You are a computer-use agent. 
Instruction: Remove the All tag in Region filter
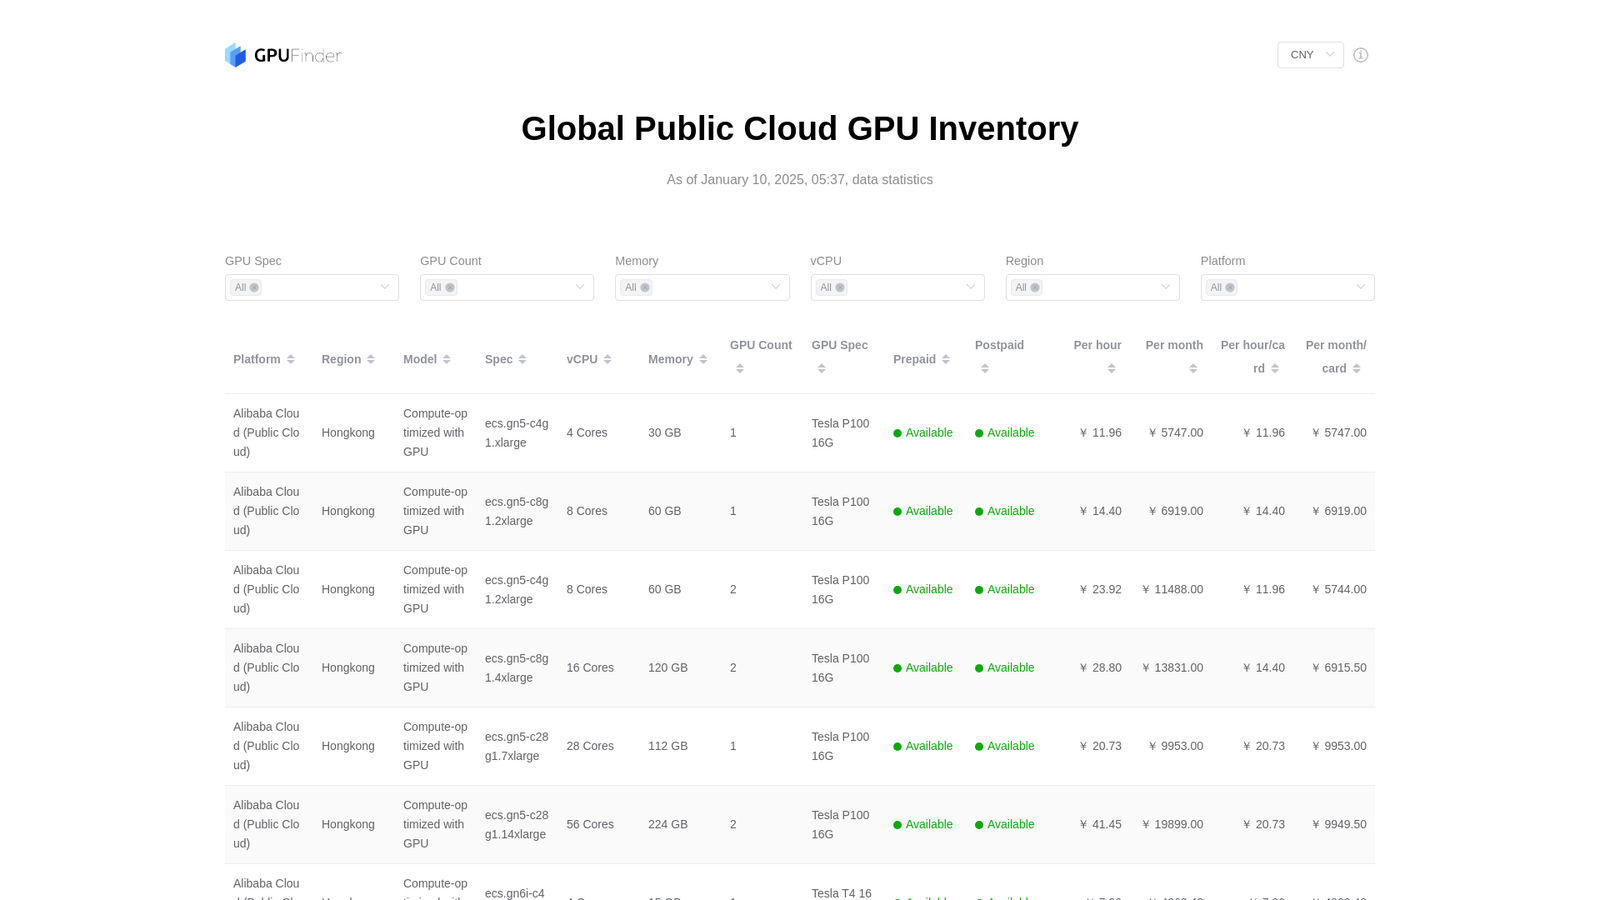[x=1035, y=288]
